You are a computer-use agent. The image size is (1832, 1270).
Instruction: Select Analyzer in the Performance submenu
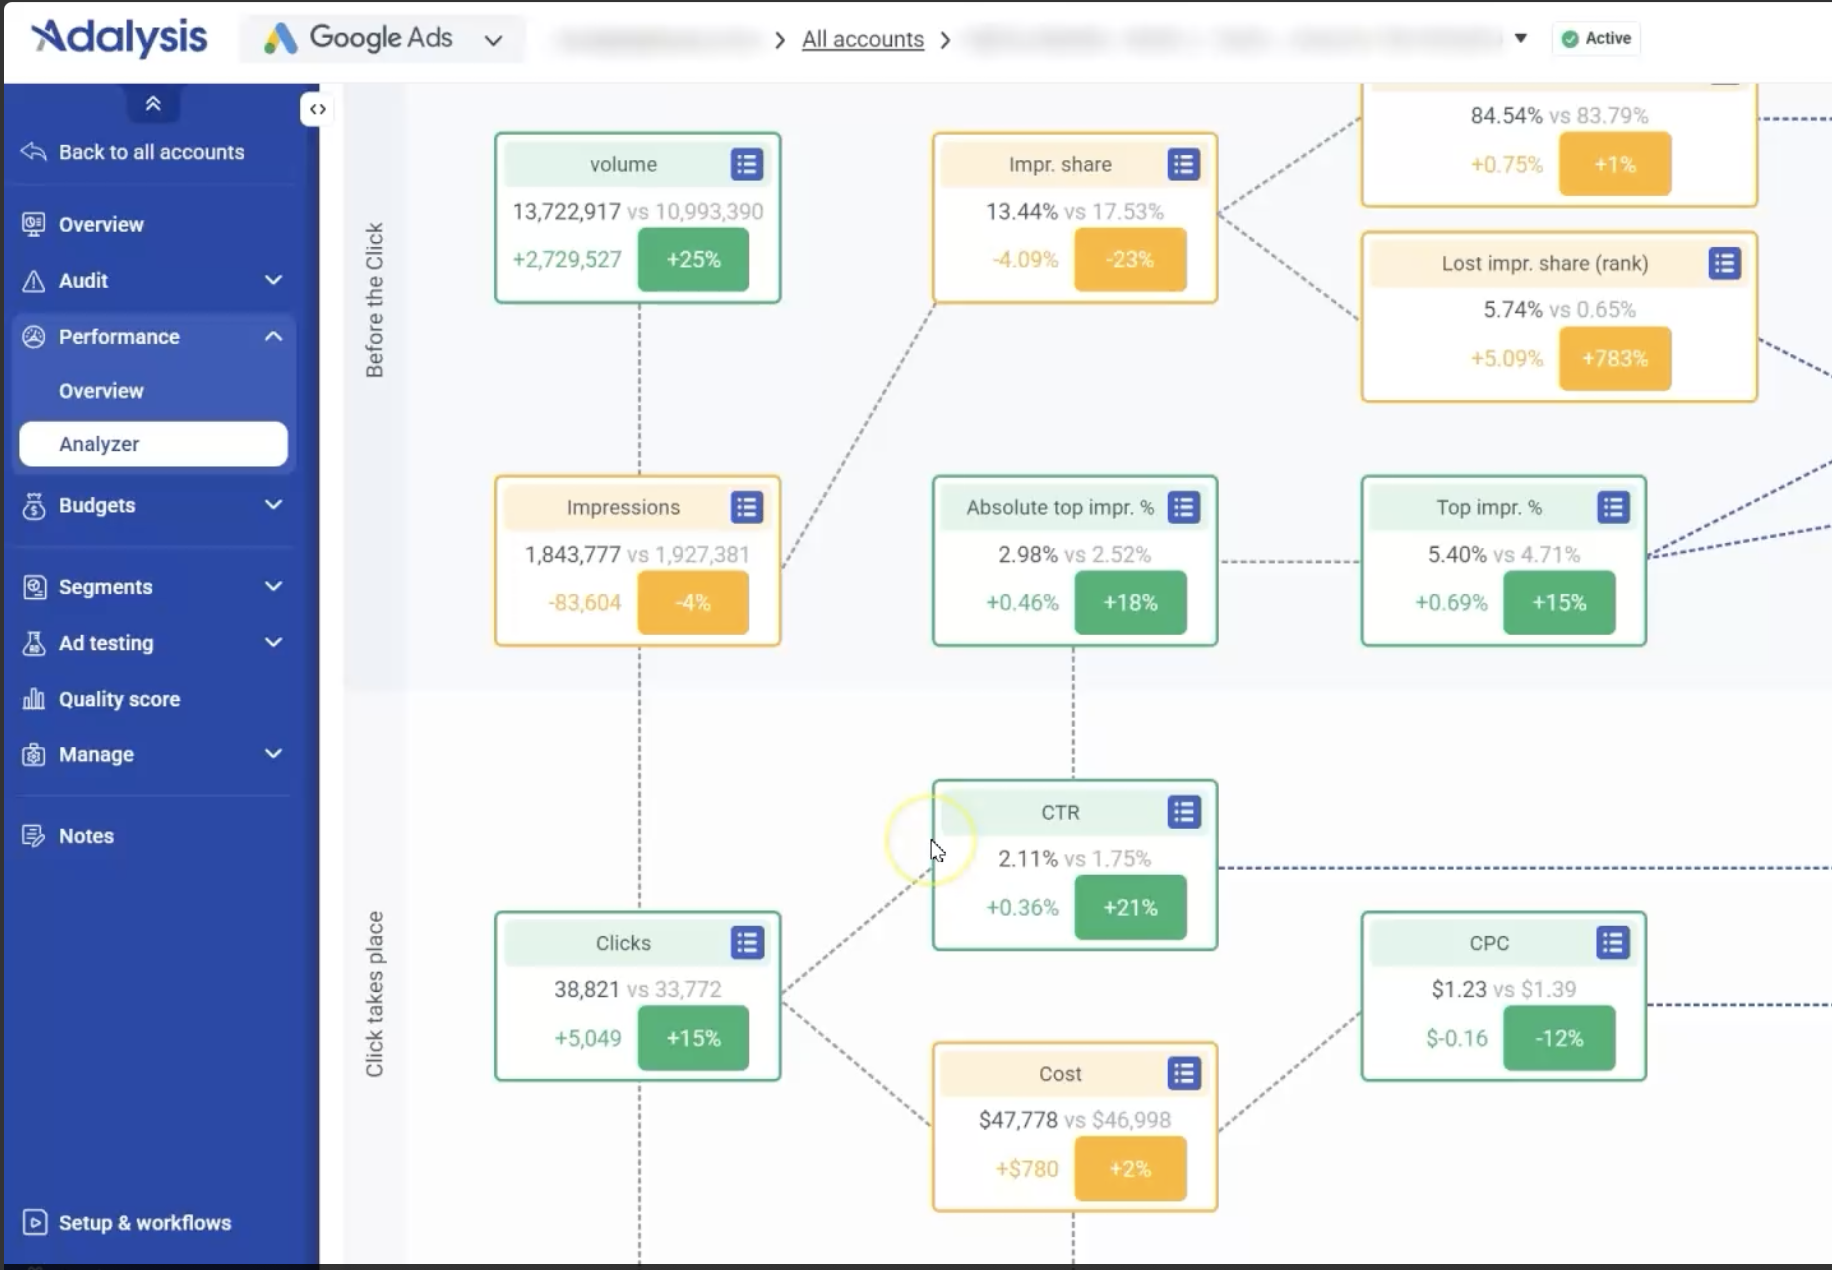pyautogui.click(x=153, y=444)
